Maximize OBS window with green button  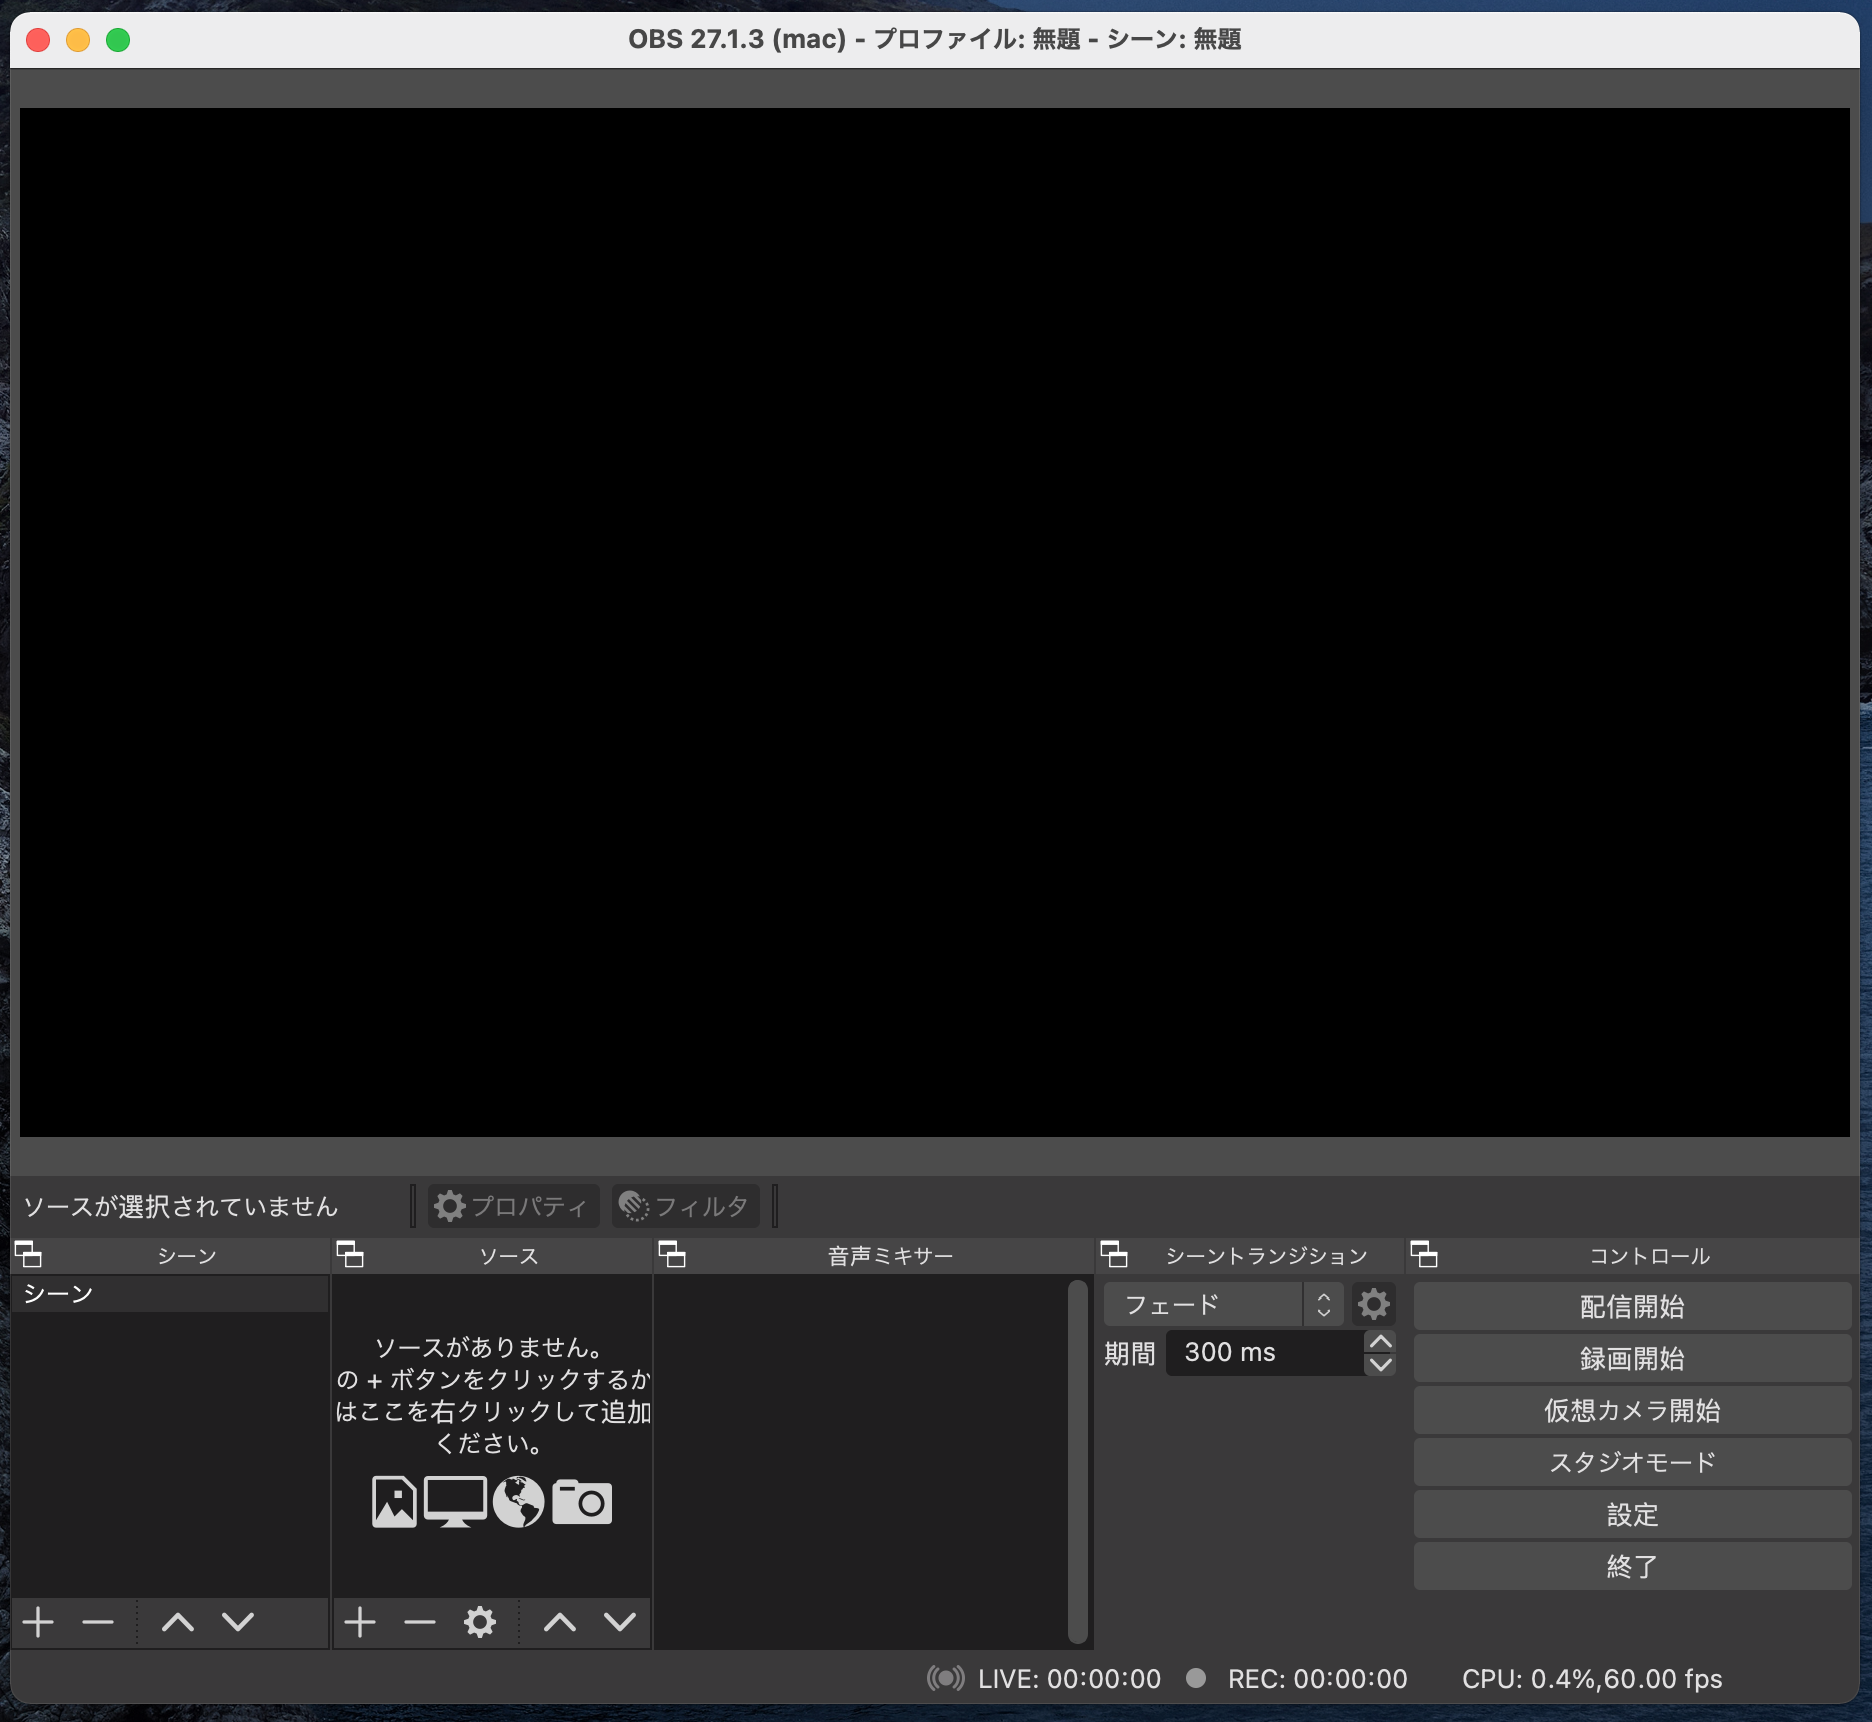118,39
